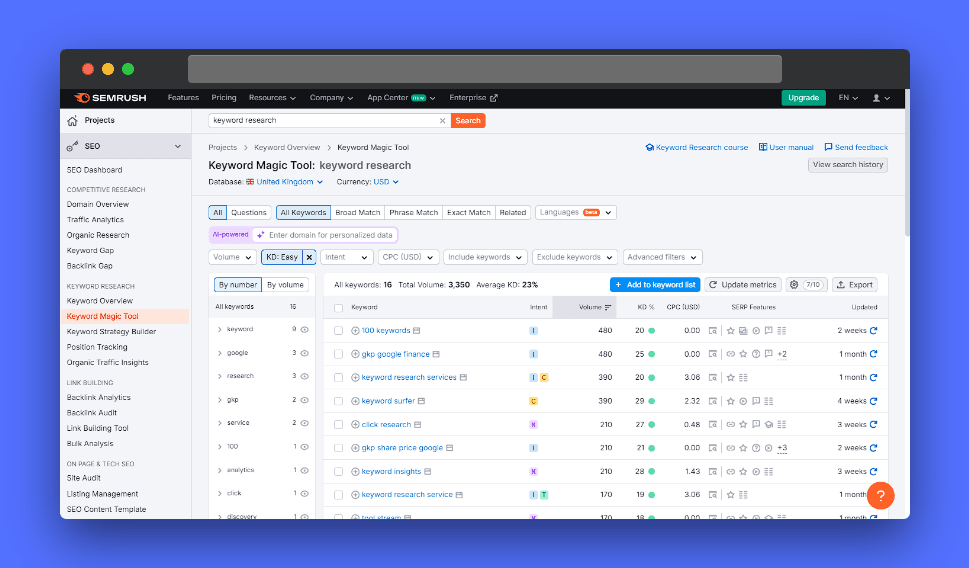The height and width of the screenshot is (568, 969).
Task: Add keyword insights with plus icon
Action: pyautogui.click(x=355, y=472)
